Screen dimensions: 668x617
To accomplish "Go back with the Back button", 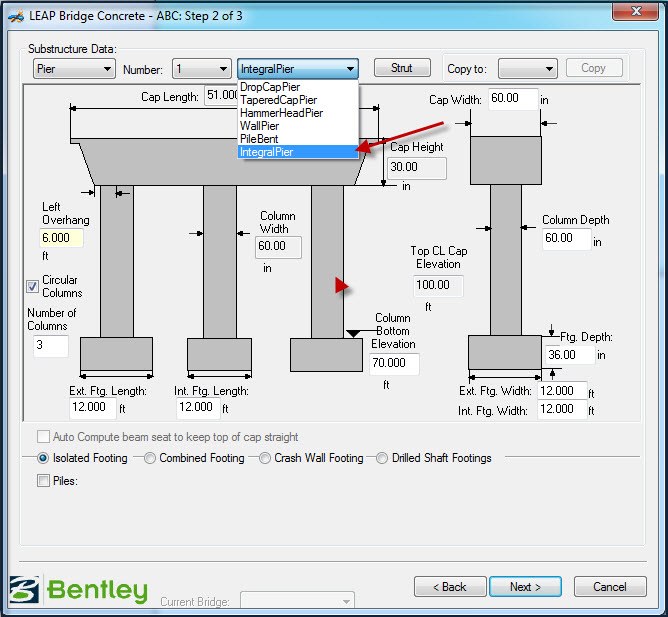I will click(450, 587).
